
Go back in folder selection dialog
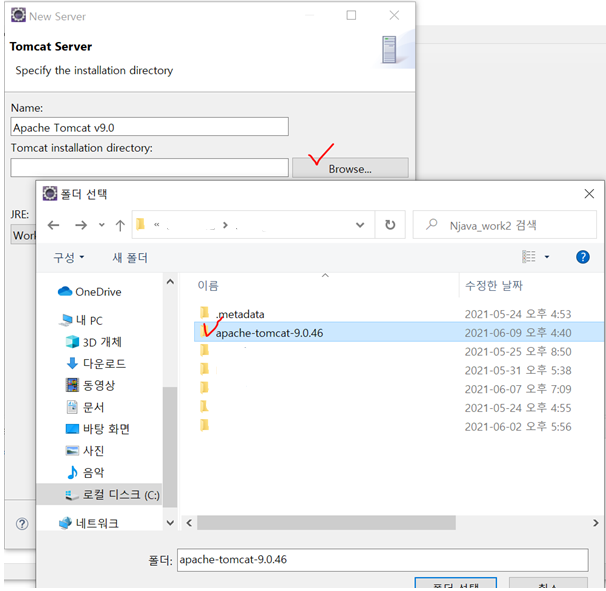pyautogui.click(x=53, y=225)
